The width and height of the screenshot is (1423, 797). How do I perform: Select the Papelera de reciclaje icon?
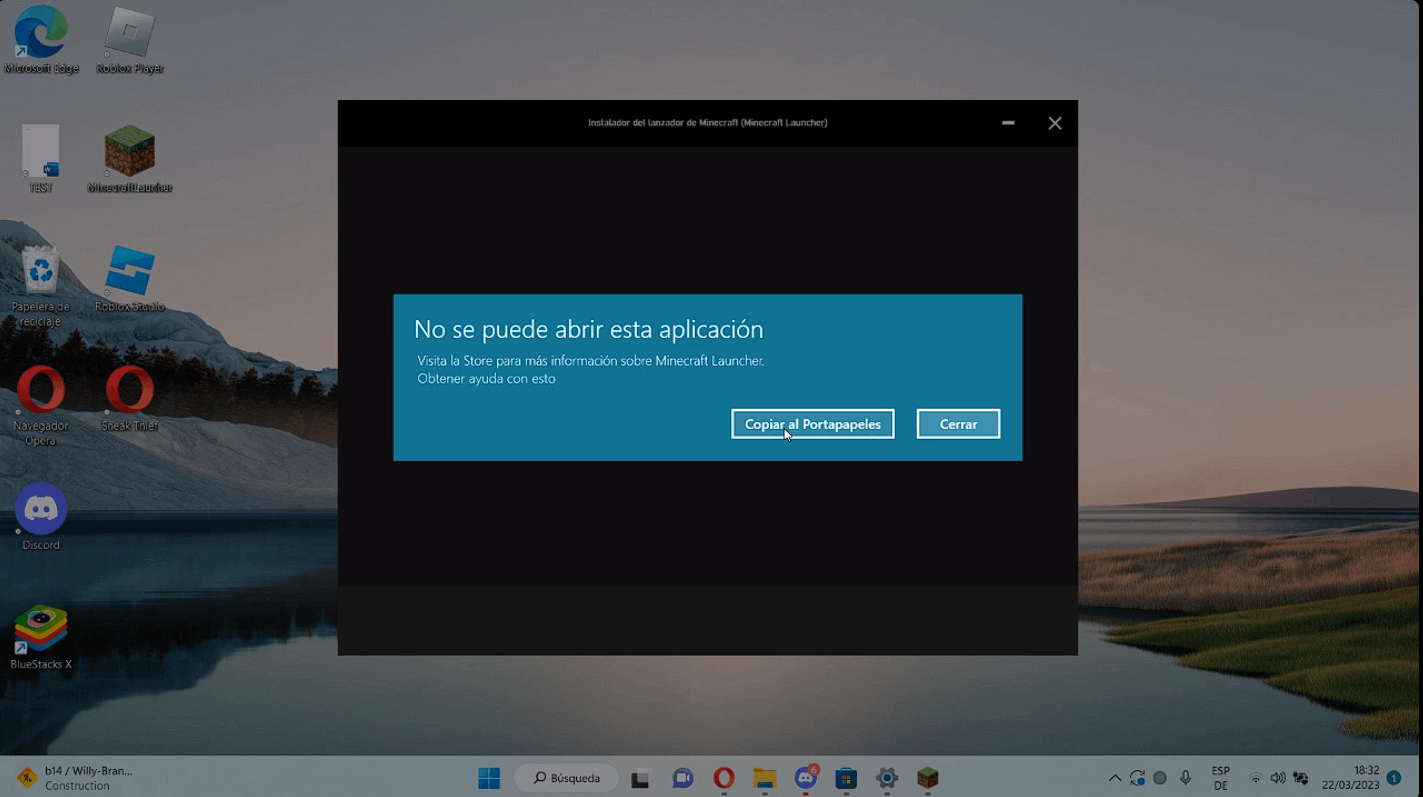41,286
